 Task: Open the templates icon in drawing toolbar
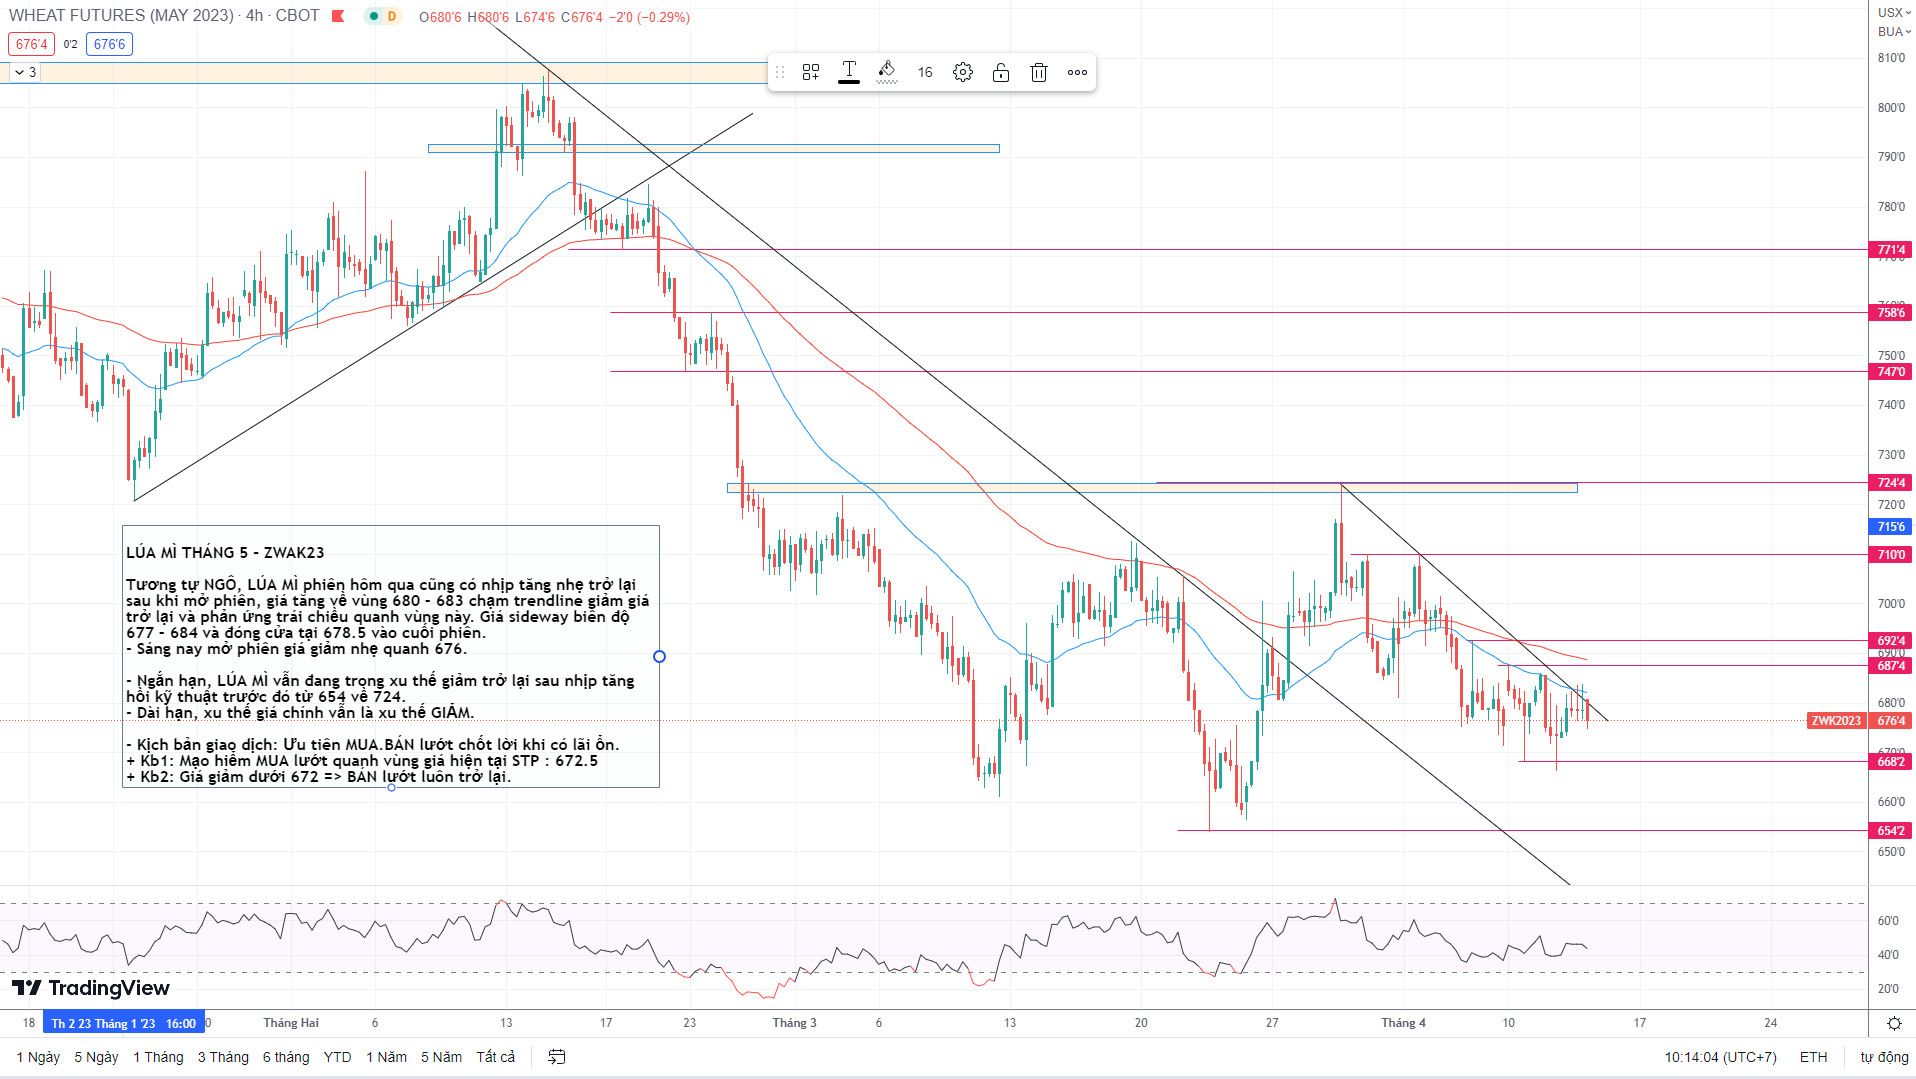811,72
